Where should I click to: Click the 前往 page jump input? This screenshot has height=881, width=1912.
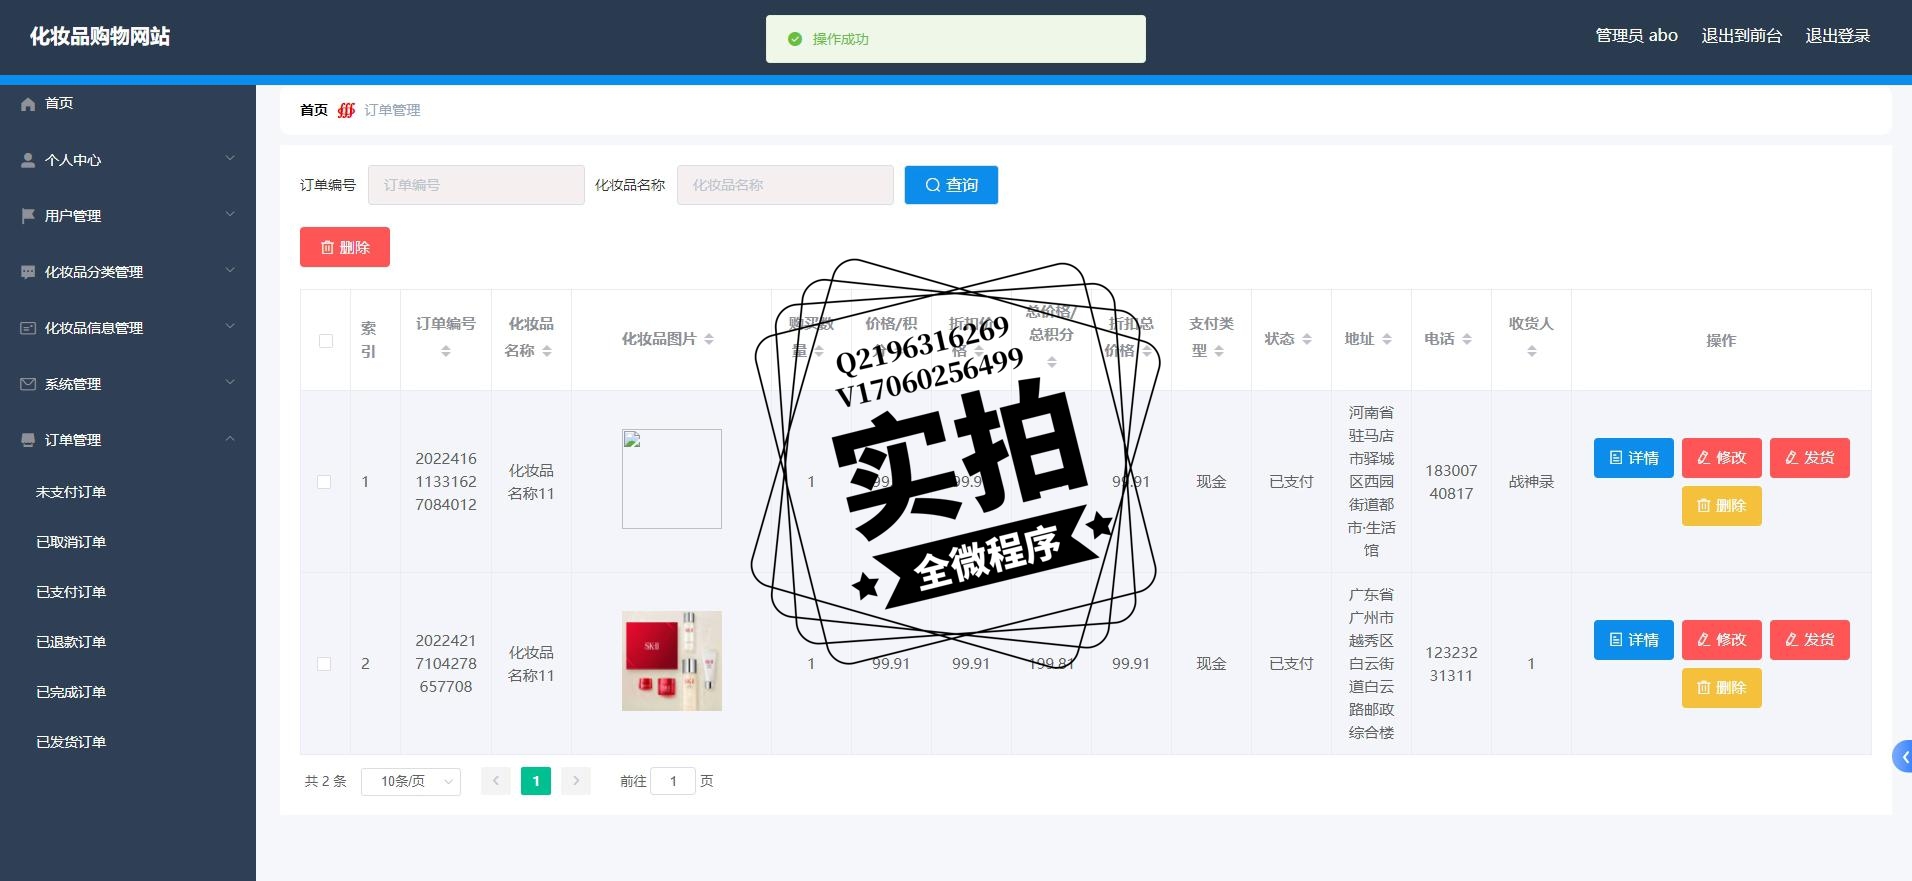coord(673,781)
